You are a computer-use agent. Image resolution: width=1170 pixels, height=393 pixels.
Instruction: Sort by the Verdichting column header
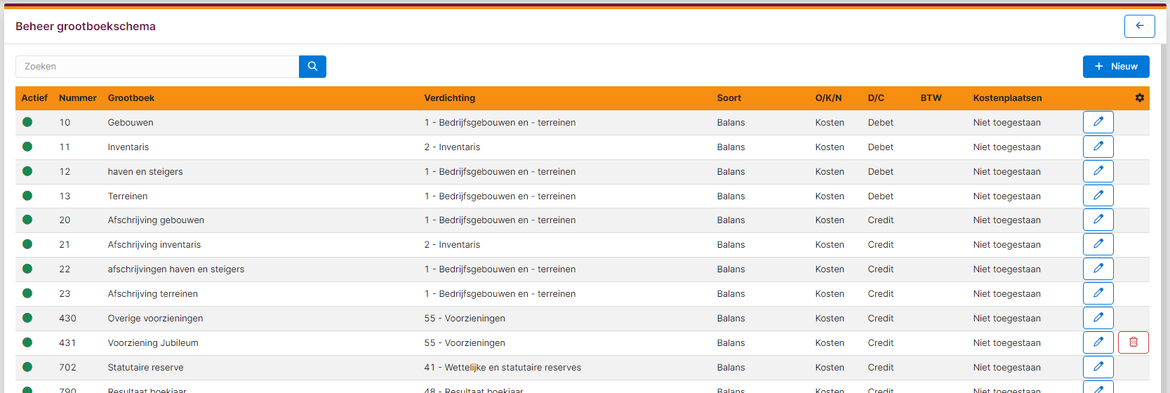pos(449,98)
